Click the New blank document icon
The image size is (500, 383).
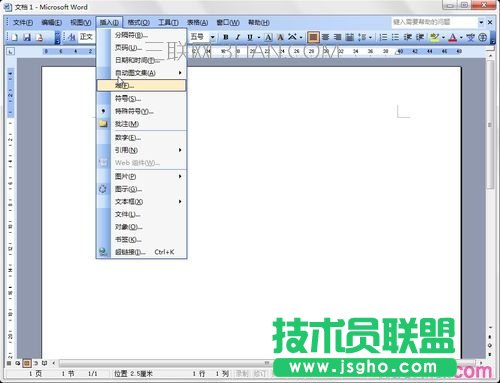(14, 37)
